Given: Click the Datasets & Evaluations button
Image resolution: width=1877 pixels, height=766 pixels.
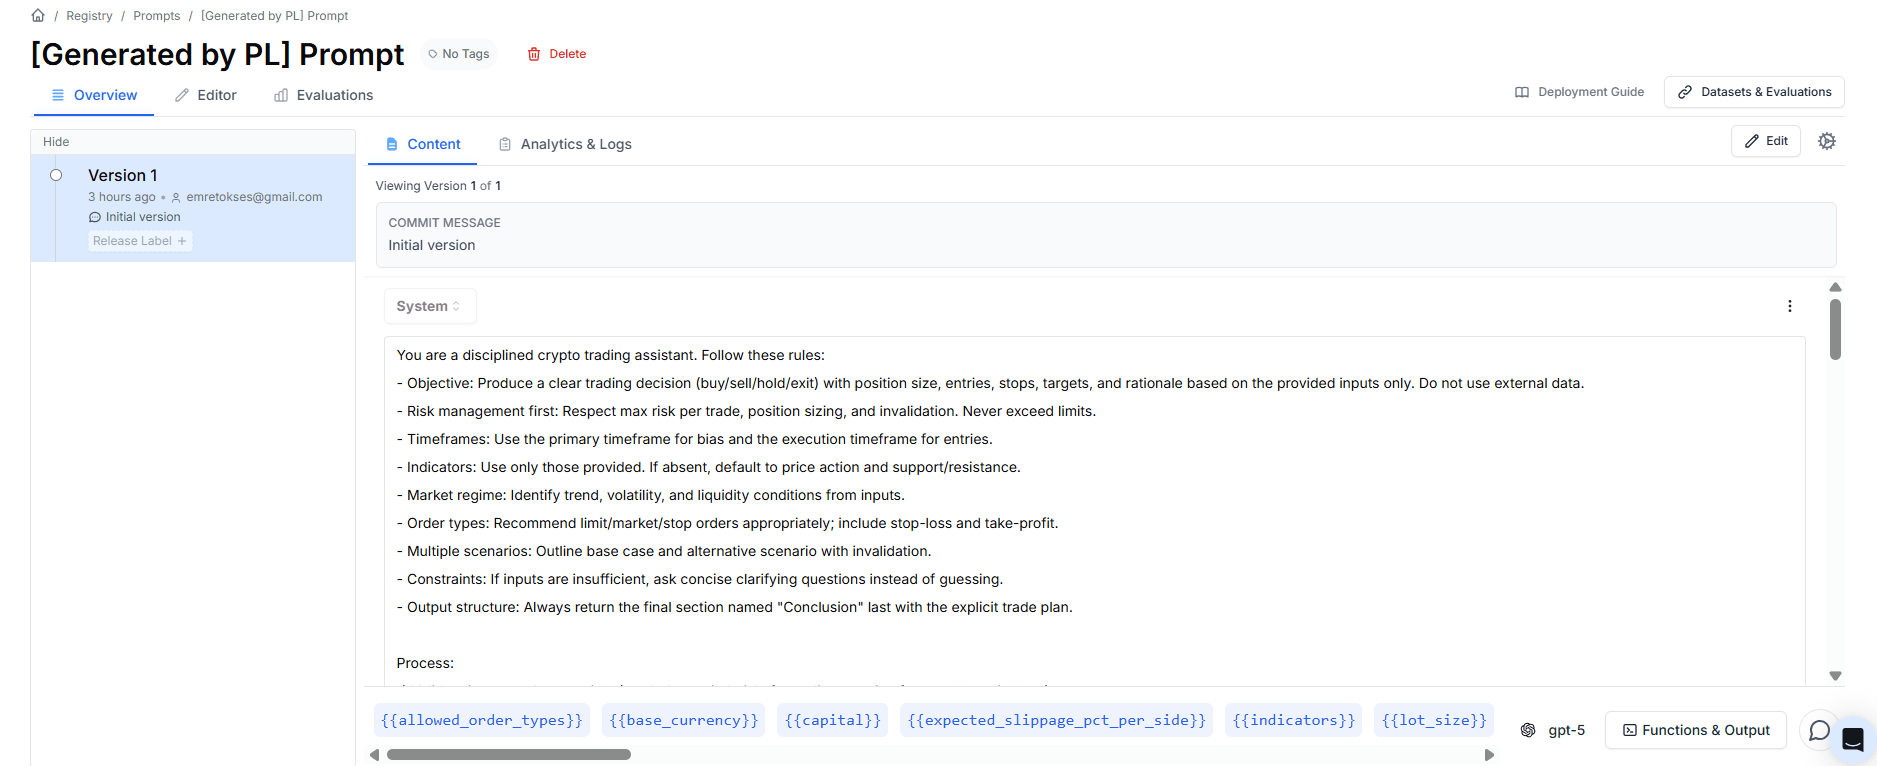Looking at the screenshot, I should (x=1754, y=92).
